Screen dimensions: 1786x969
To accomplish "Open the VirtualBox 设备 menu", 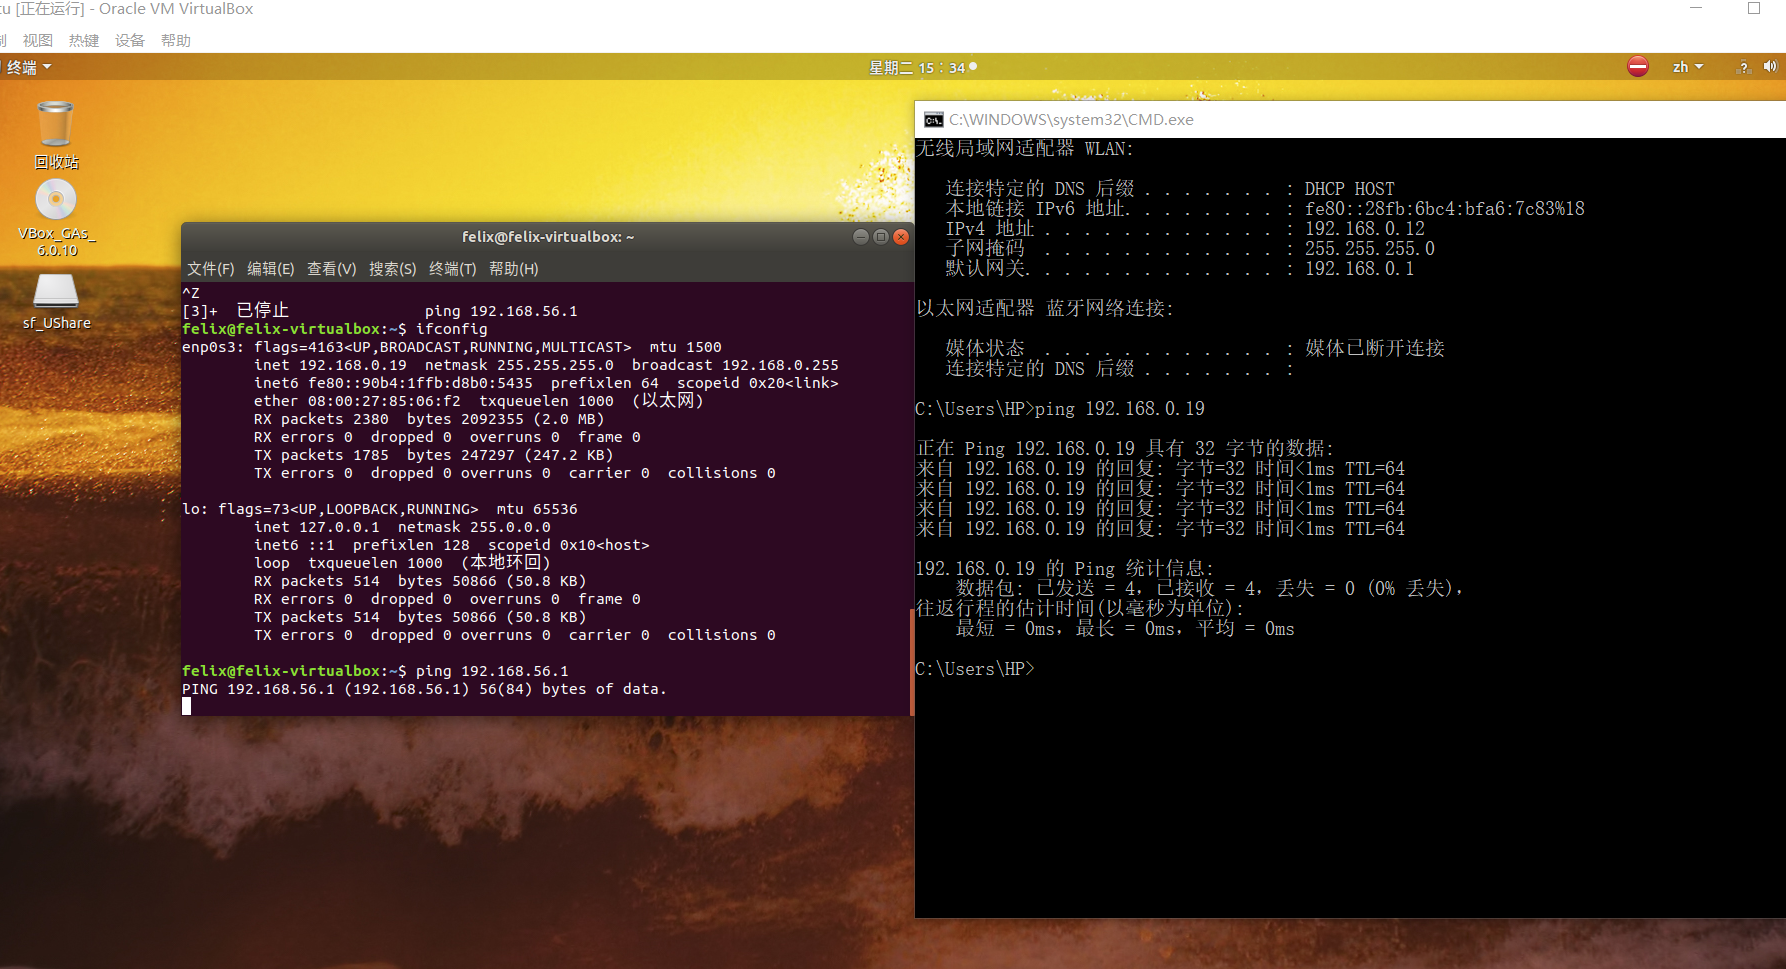I will (129, 40).
